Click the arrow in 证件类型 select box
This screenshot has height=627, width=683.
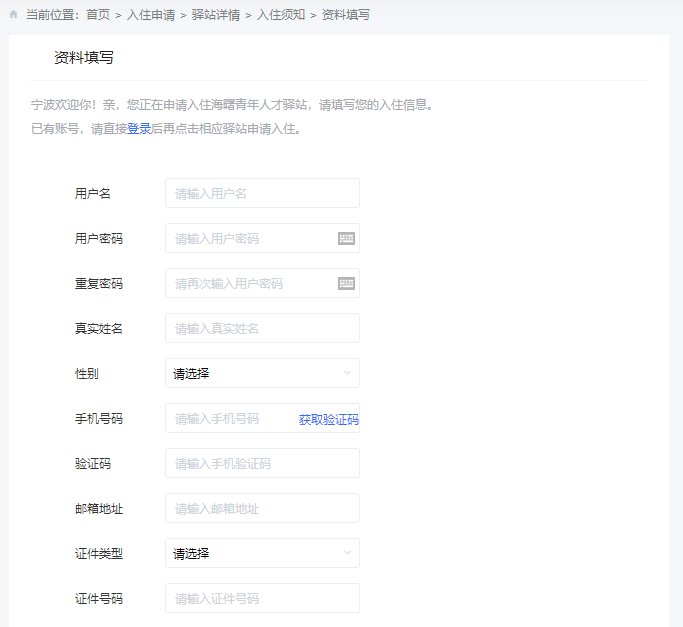point(347,553)
